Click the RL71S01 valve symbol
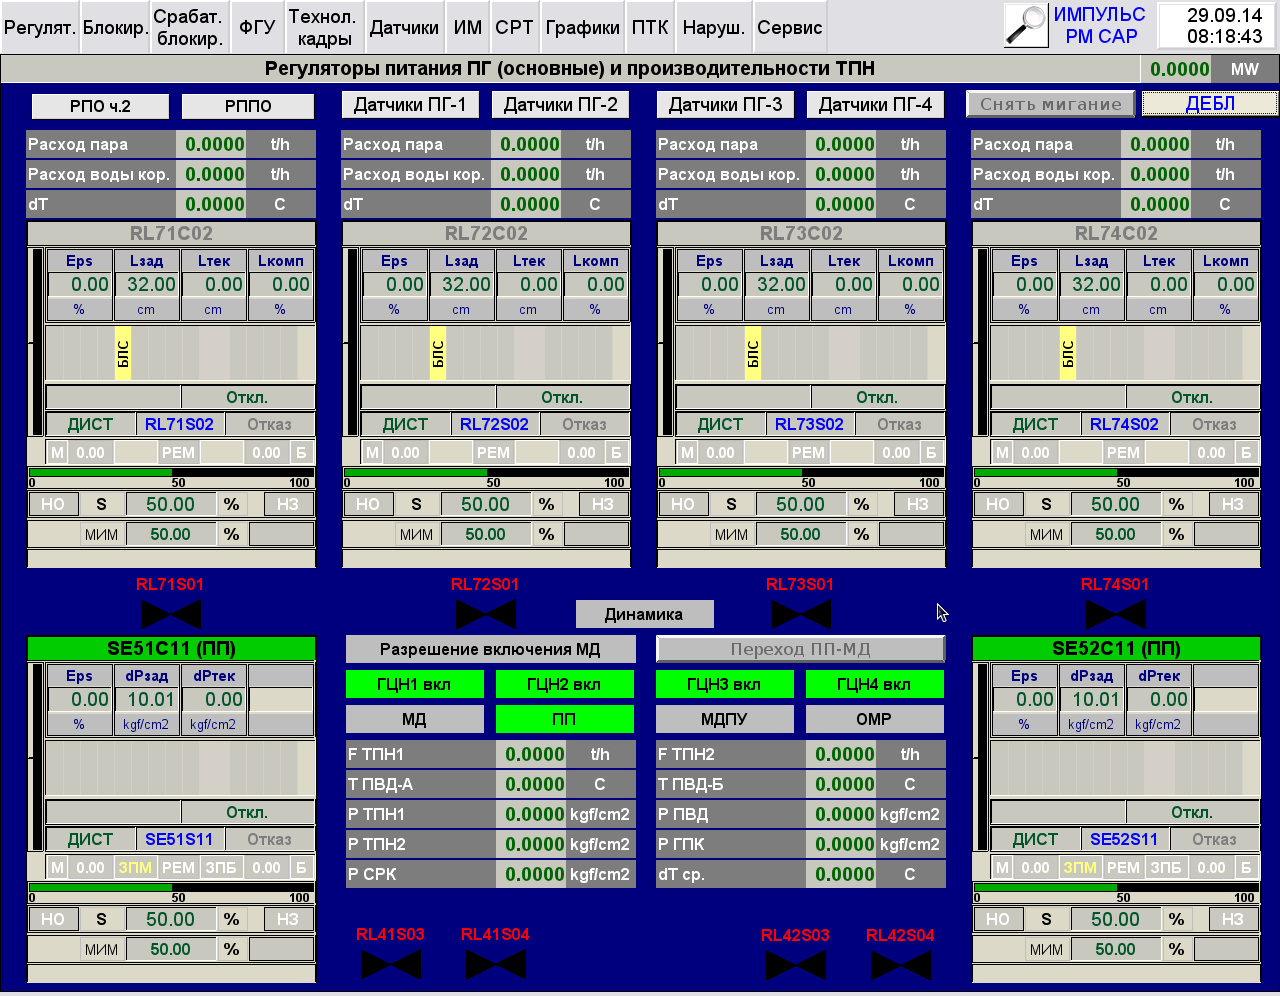This screenshot has width=1280, height=996. [x=171, y=614]
